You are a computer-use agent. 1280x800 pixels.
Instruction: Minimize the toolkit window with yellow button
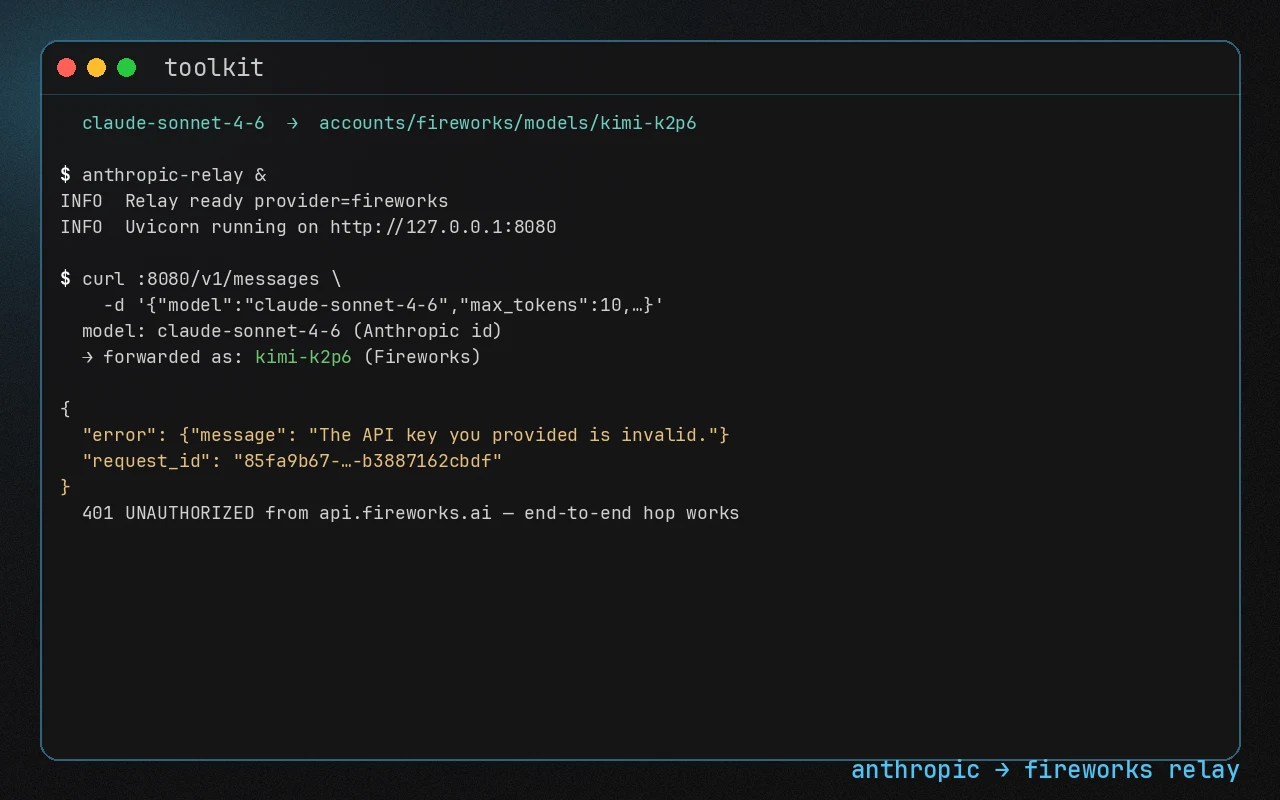(96, 68)
